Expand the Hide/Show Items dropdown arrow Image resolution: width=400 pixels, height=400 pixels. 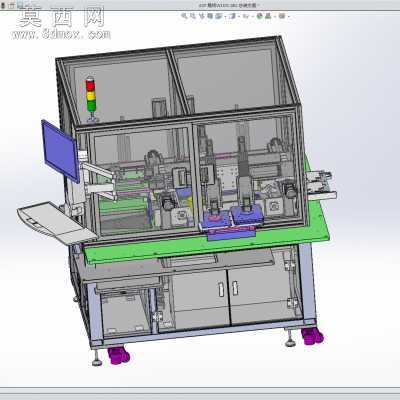coord(252,16)
